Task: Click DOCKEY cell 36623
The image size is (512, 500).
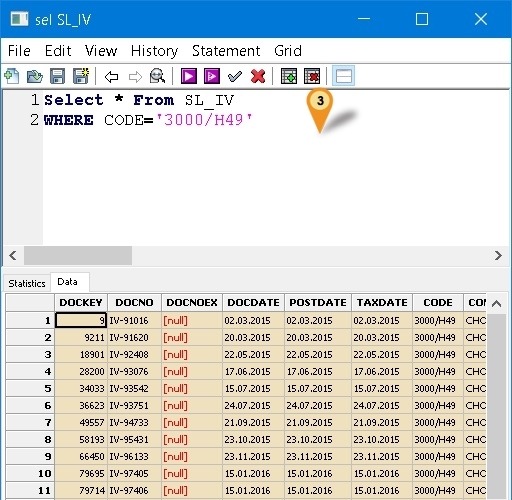Action: tap(81, 405)
